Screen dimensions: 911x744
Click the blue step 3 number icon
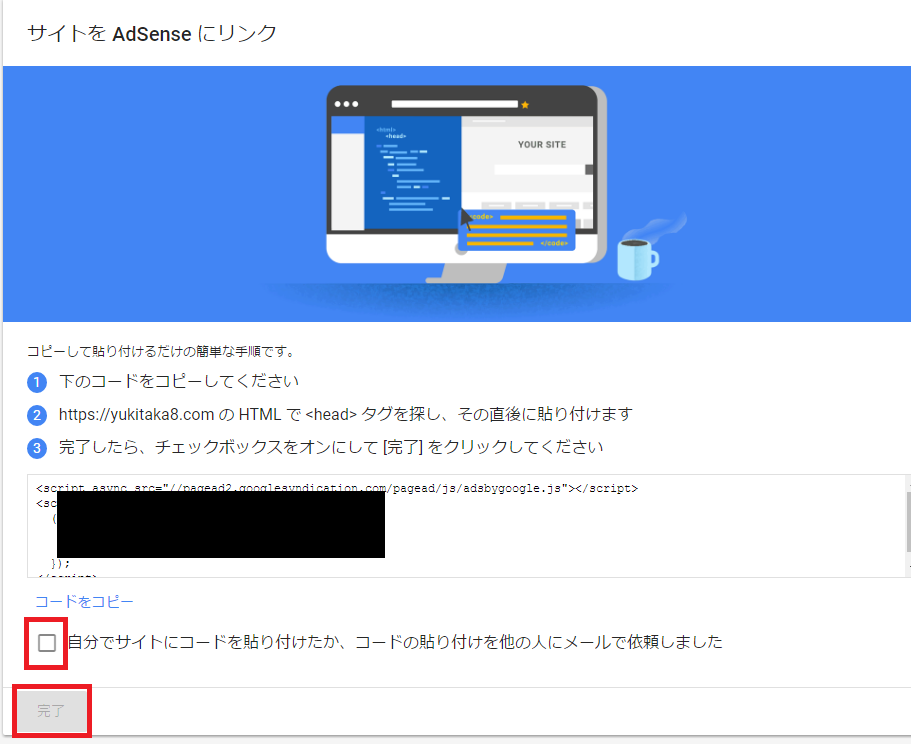tap(37, 447)
